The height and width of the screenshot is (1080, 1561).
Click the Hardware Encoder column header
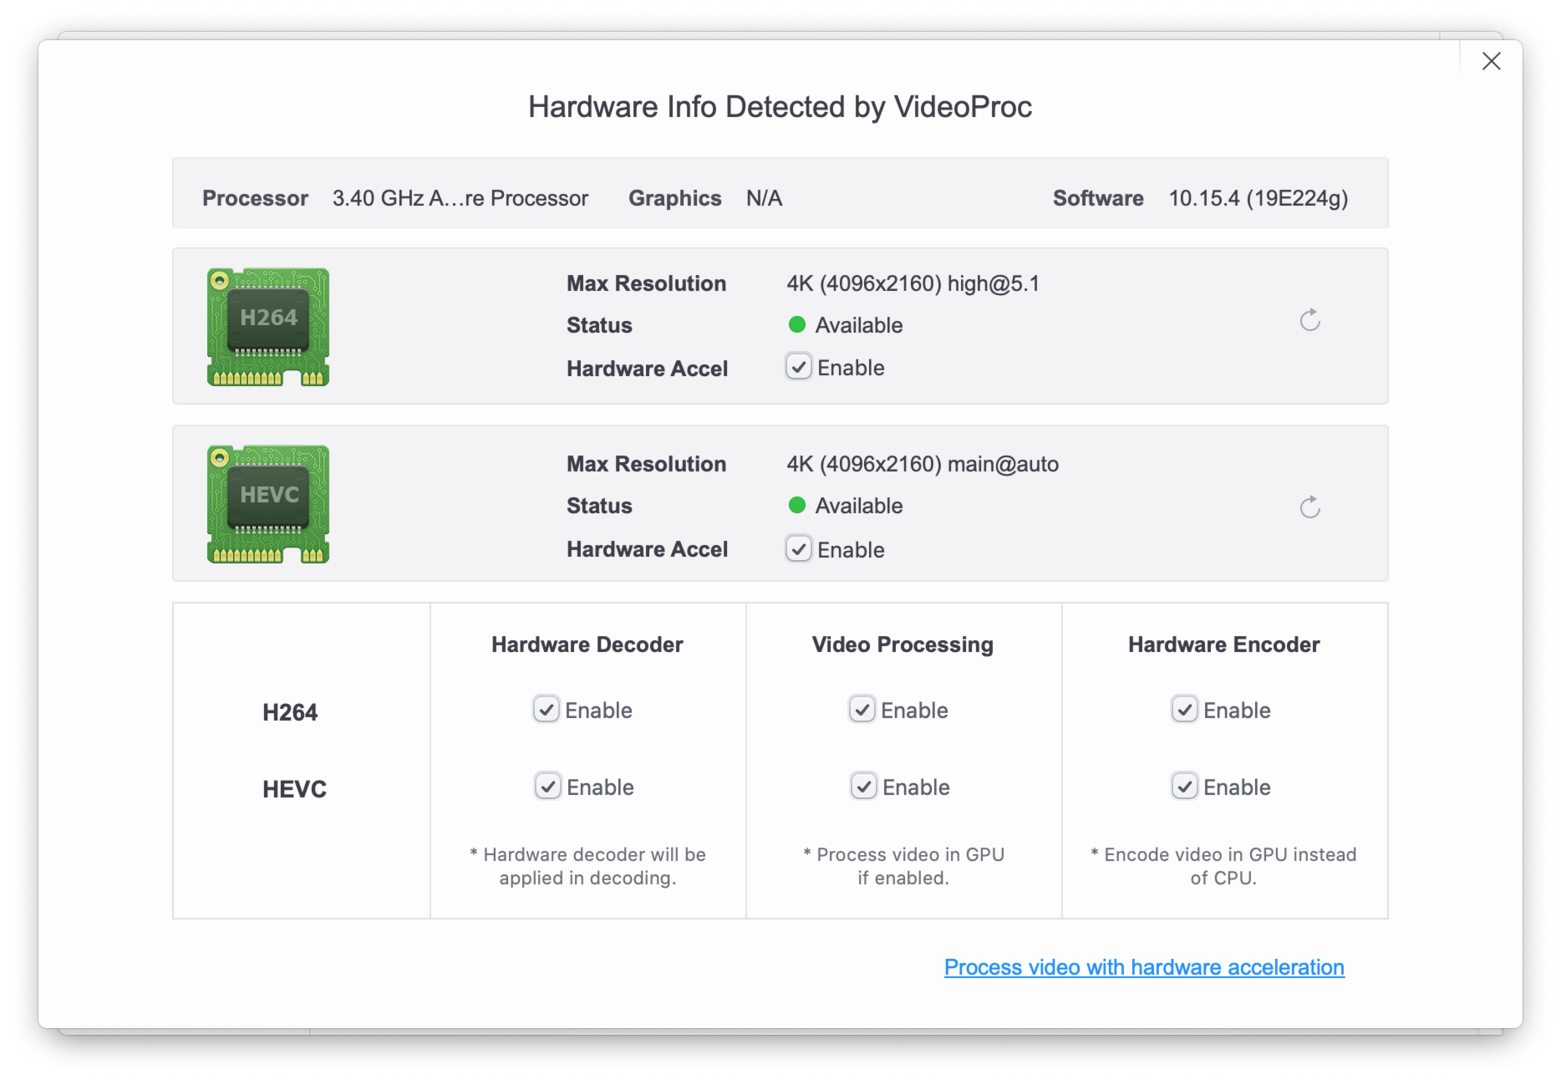coord(1224,645)
